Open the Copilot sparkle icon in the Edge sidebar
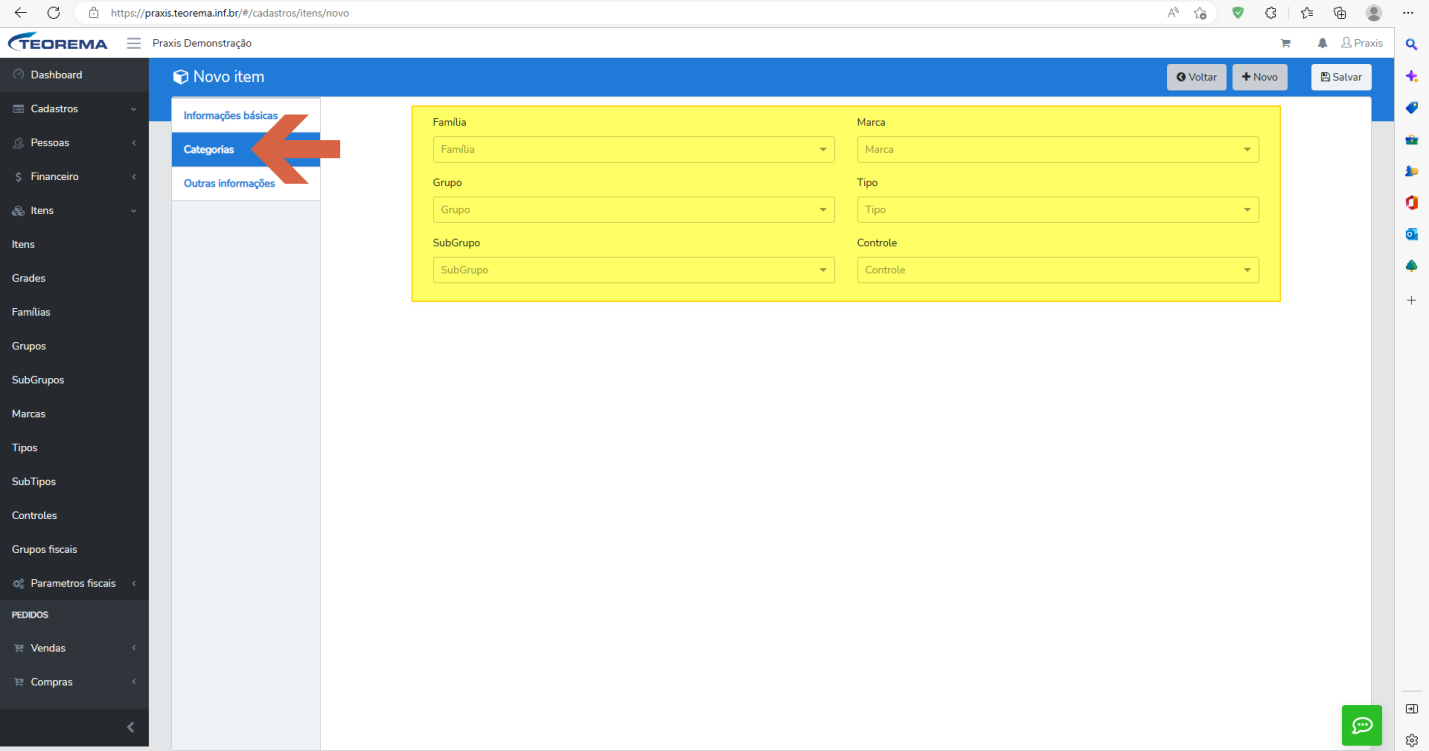Screen dimensions: 1429x751 (x=1412, y=76)
